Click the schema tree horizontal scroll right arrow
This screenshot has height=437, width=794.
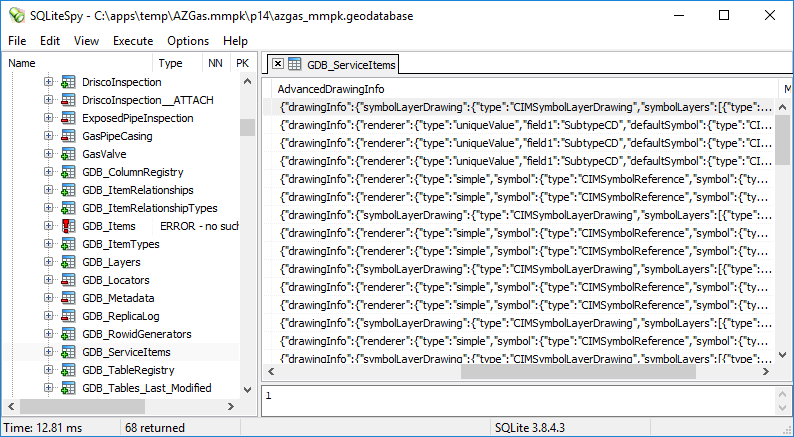(231, 406)
